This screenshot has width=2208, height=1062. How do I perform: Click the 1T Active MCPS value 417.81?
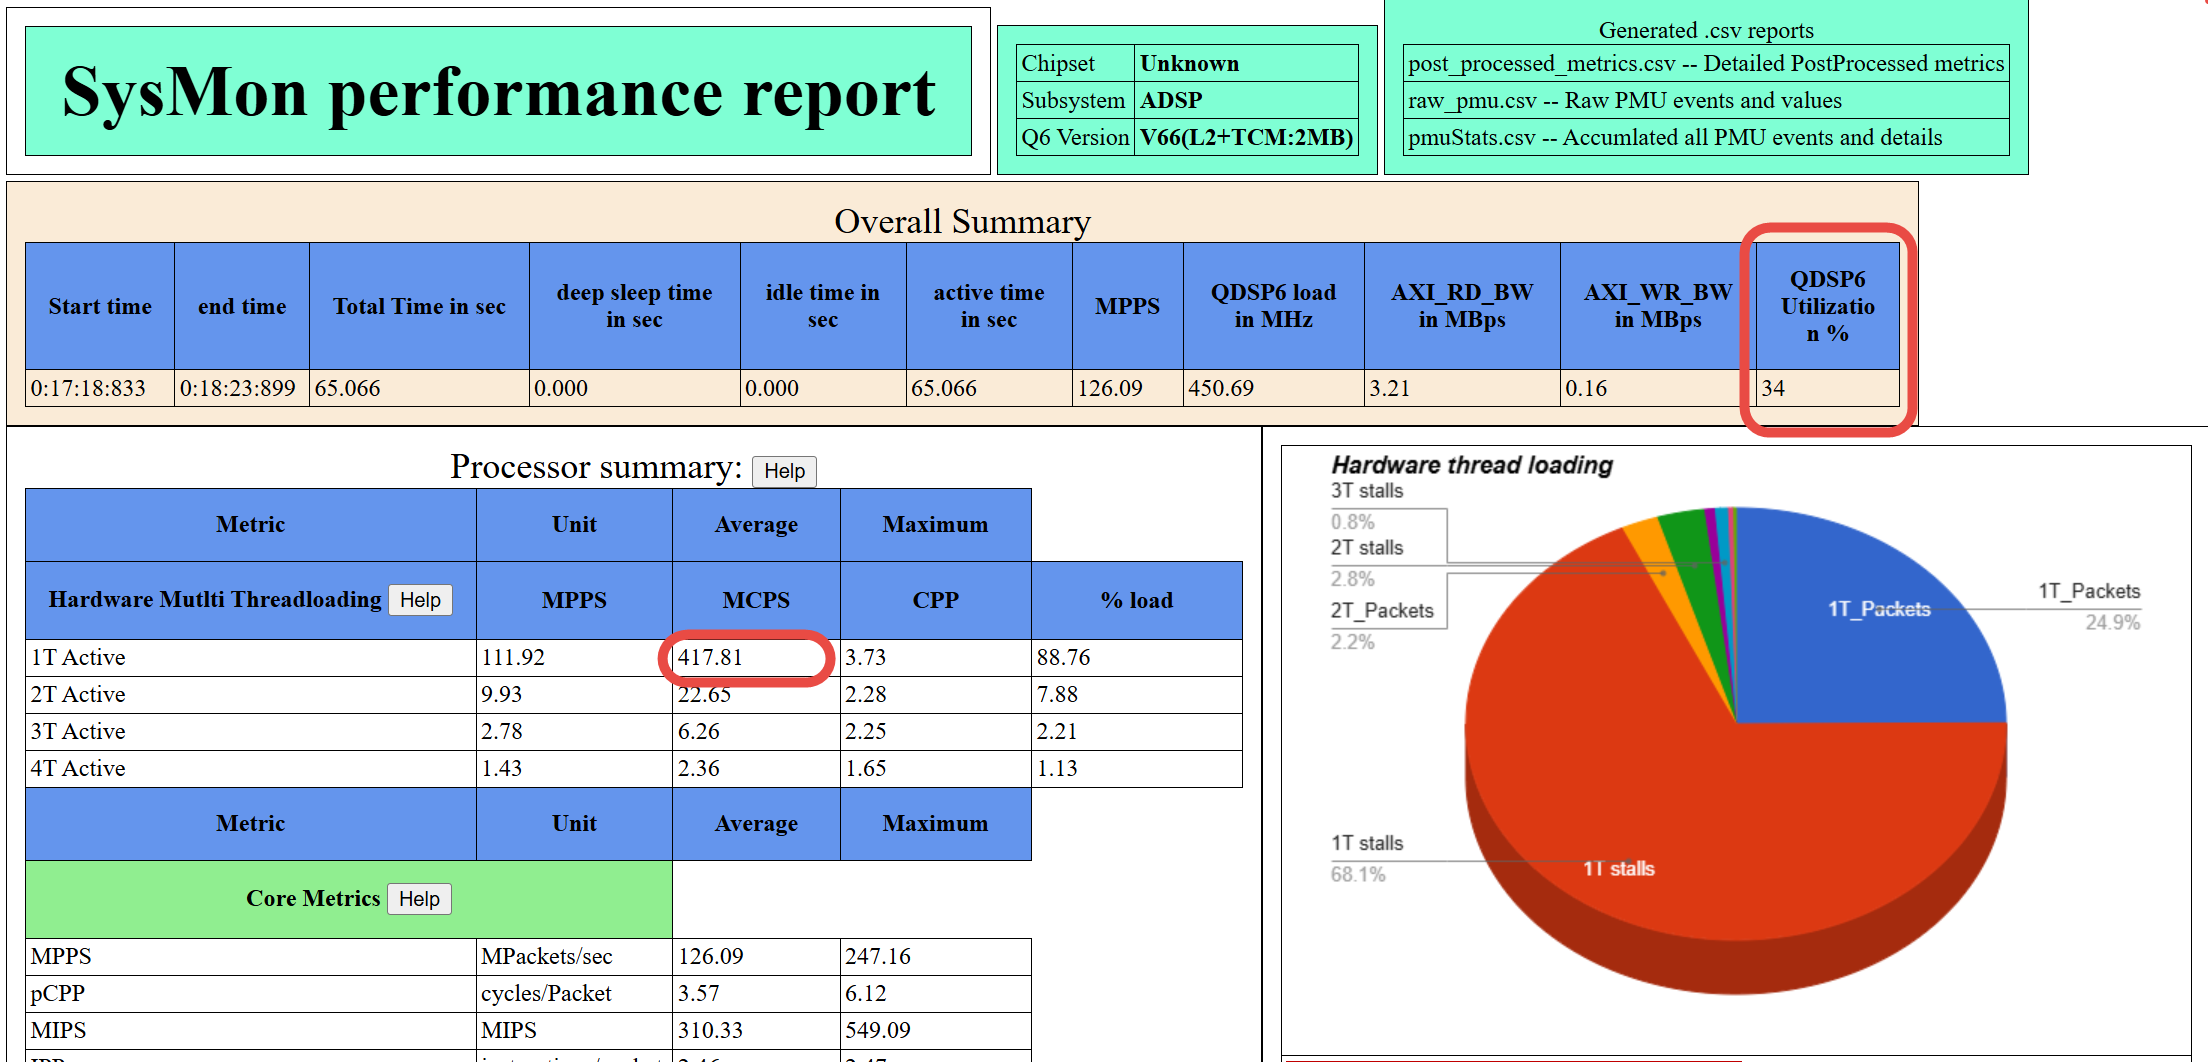711,657
